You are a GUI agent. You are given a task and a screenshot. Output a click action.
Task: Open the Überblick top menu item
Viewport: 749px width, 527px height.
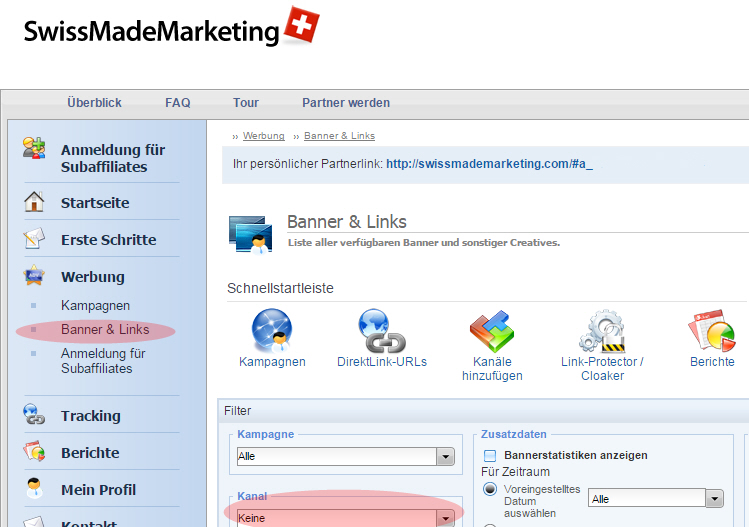(94, 103)
